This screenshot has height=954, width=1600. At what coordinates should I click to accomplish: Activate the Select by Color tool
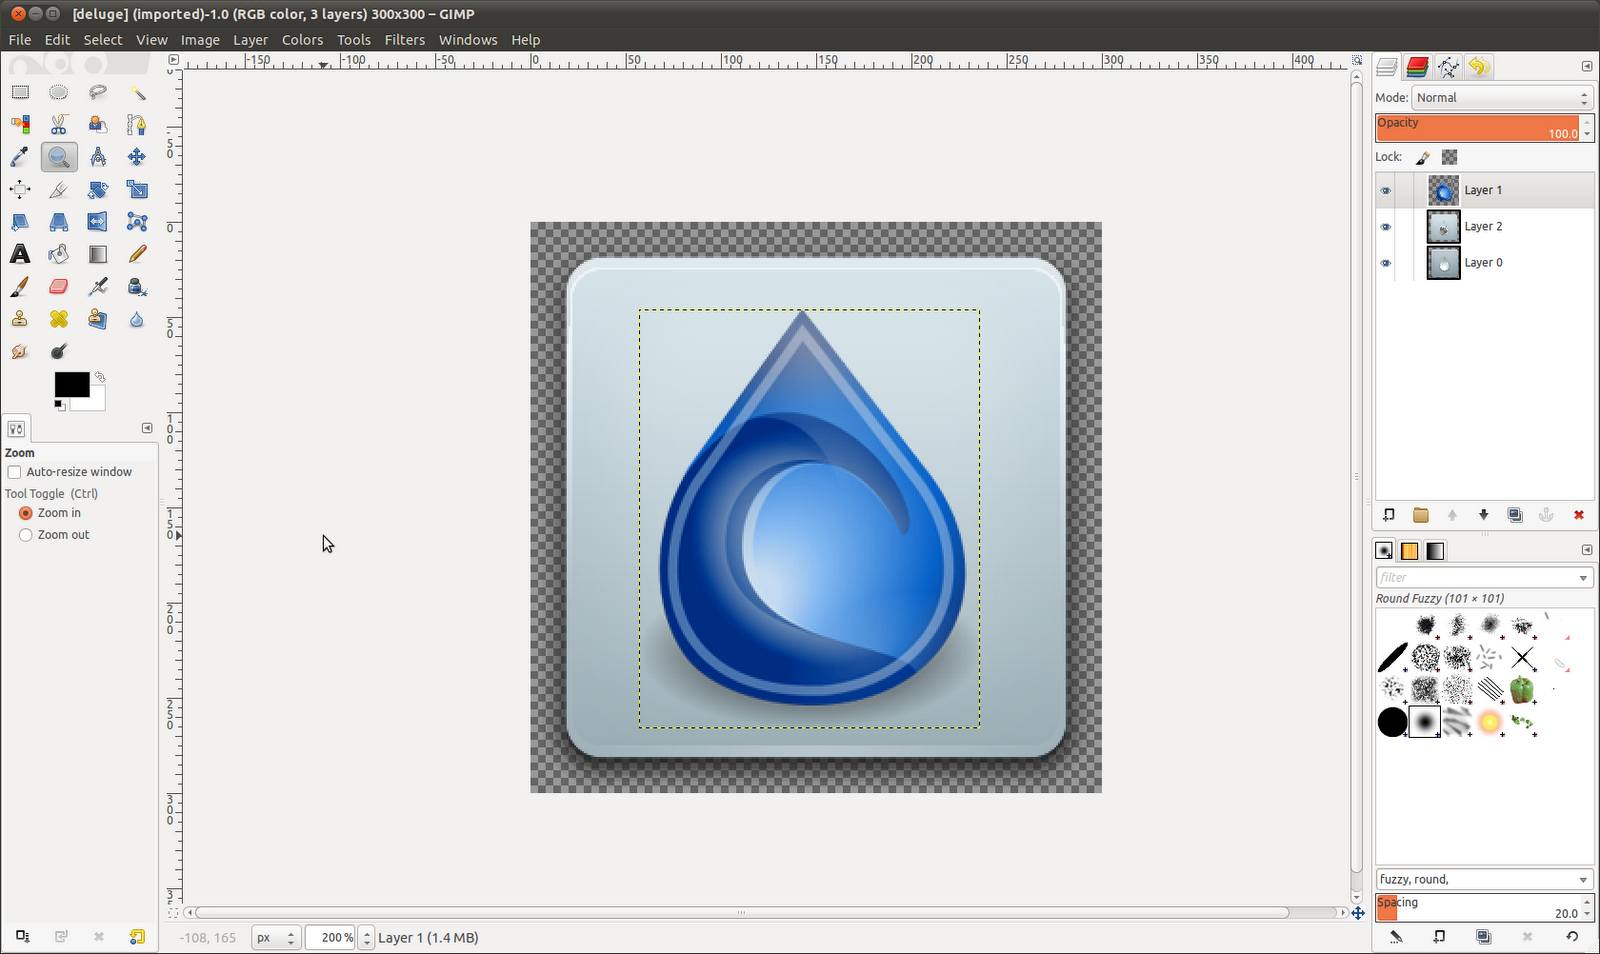[20, 125]
